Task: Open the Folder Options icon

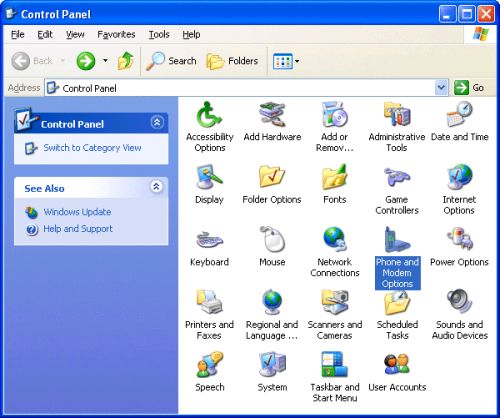Action: (272, 177)
